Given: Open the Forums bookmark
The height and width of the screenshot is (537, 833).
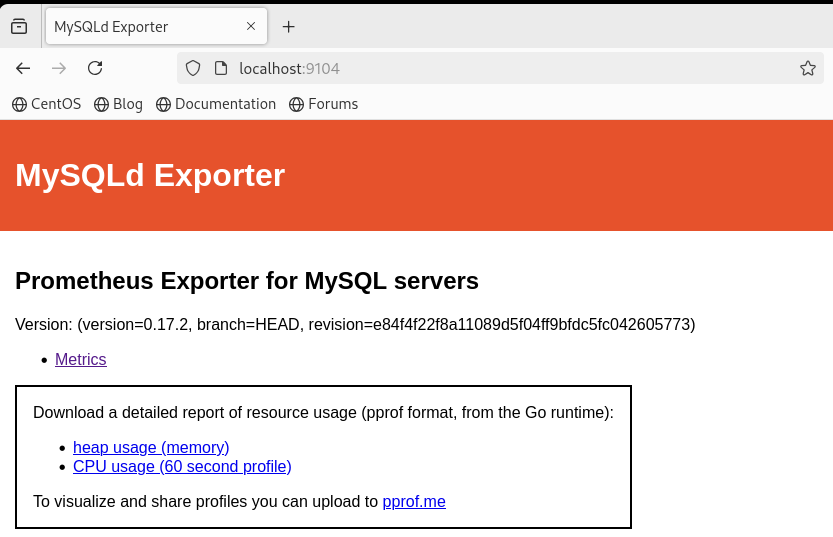Looking at the screenshot, I should click(x=324, y=104).
